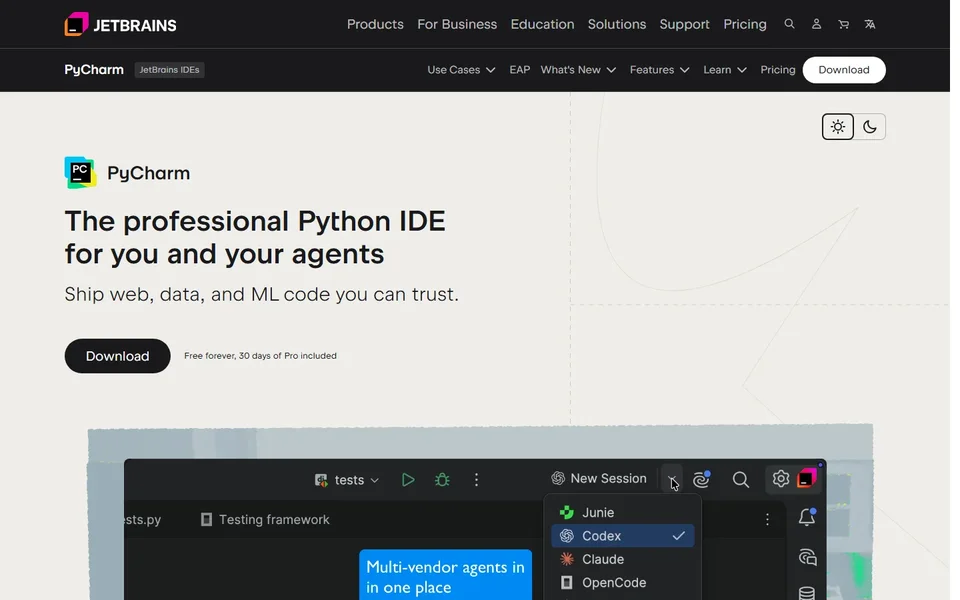Open Pricing in the top navigation

744,24
